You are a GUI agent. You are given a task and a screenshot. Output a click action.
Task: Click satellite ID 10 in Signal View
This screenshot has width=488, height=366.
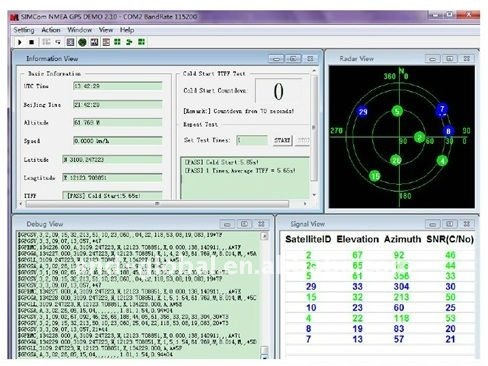[311, 307]
